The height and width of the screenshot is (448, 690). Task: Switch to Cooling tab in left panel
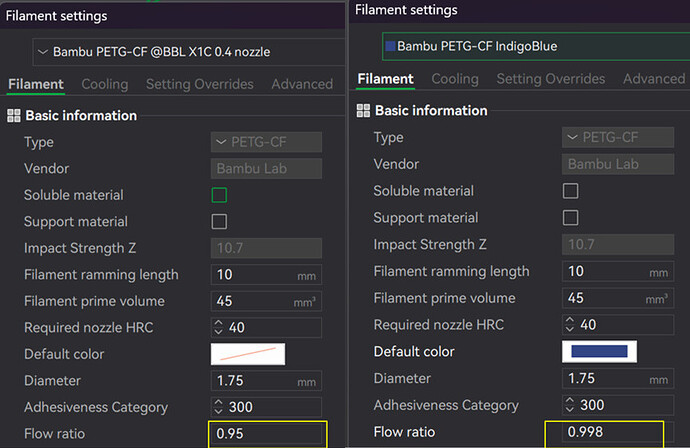[105, 84]
